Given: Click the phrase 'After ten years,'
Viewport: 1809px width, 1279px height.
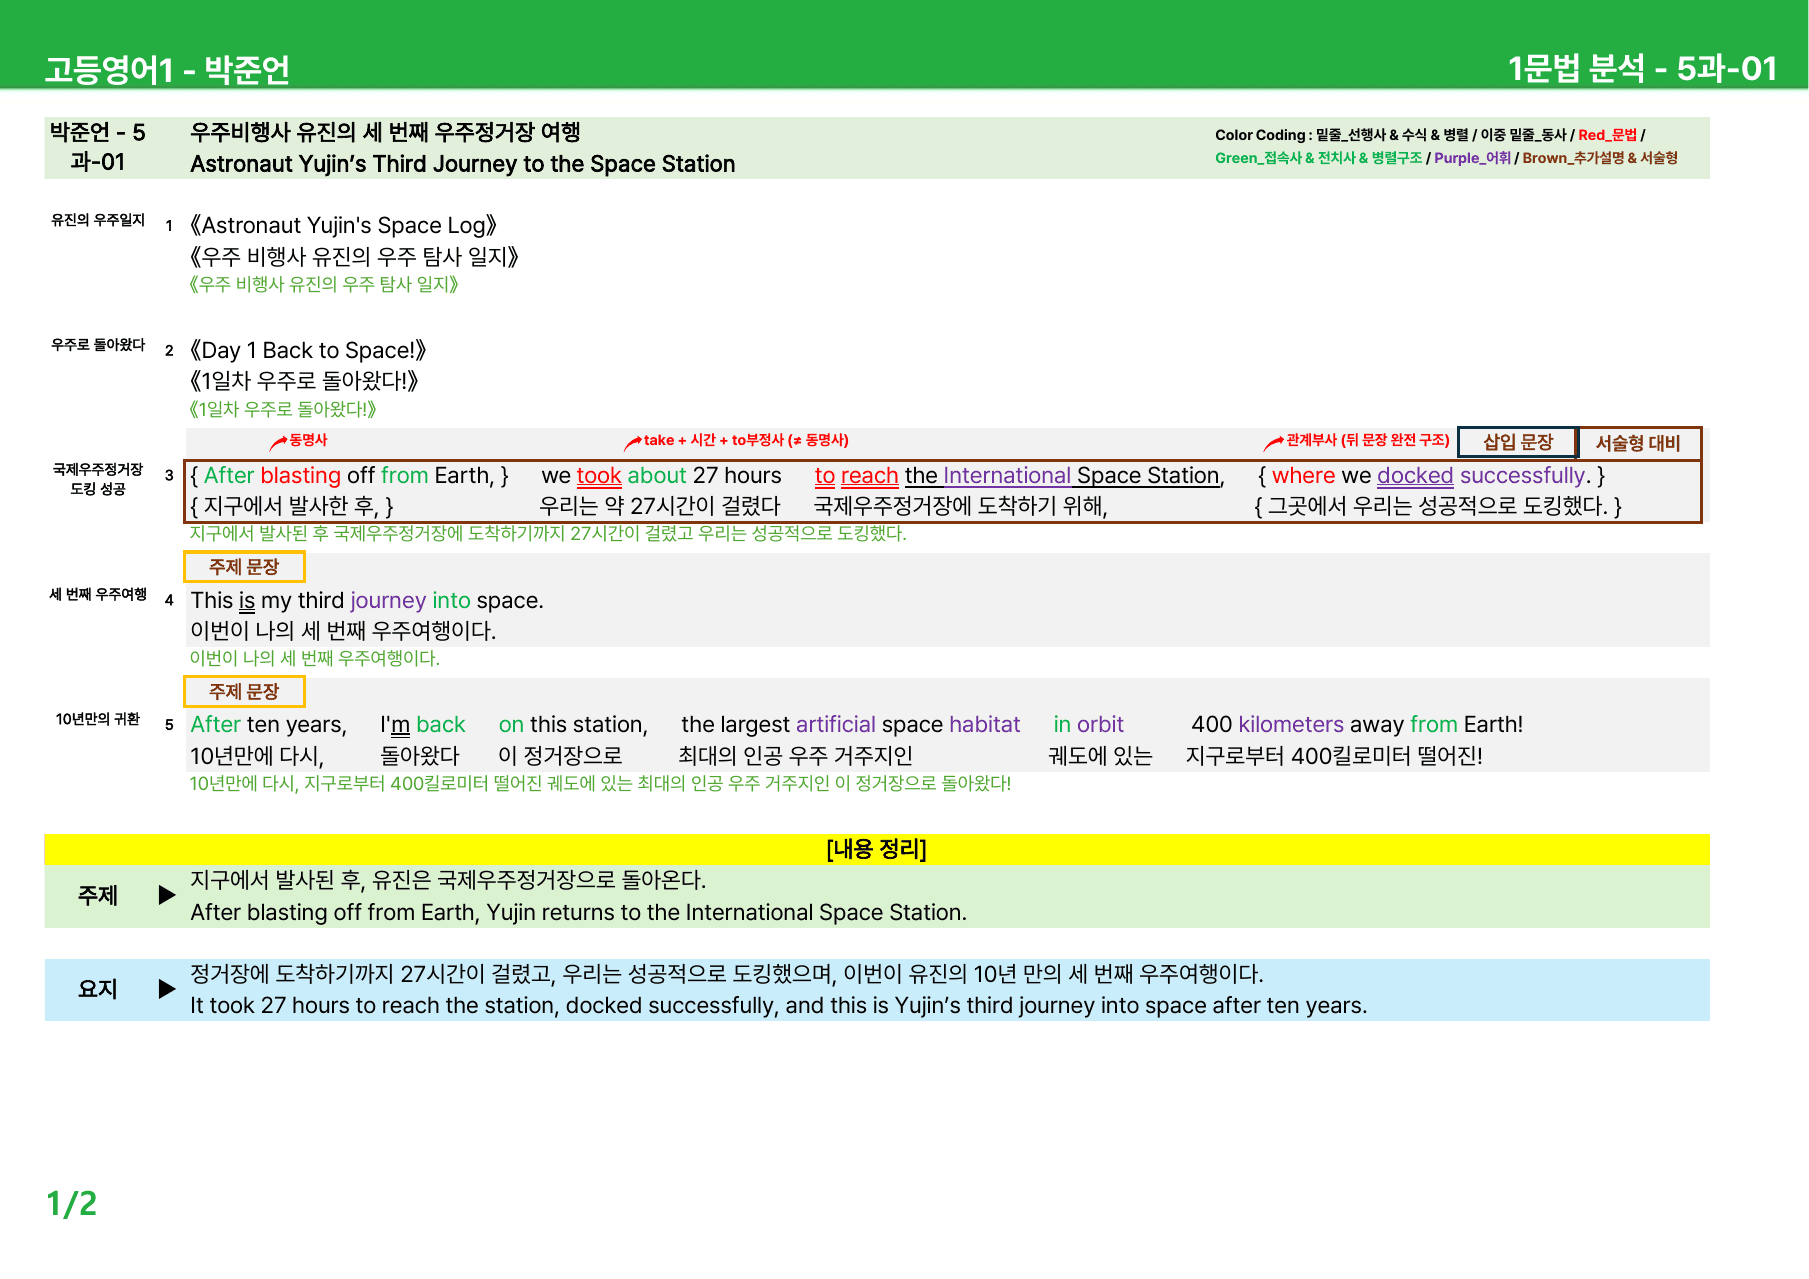Looking at the screenshot, I should (x=269, y=725).
